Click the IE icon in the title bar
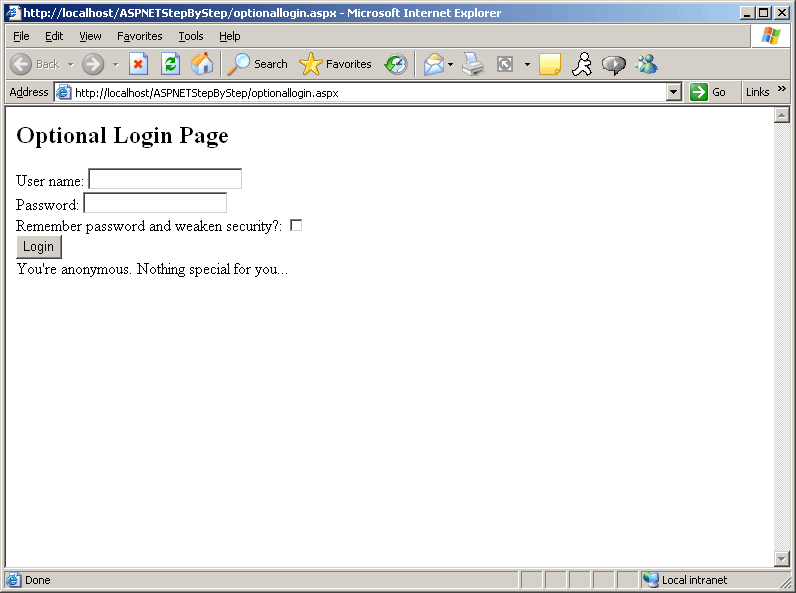 (x=13, y=13)
